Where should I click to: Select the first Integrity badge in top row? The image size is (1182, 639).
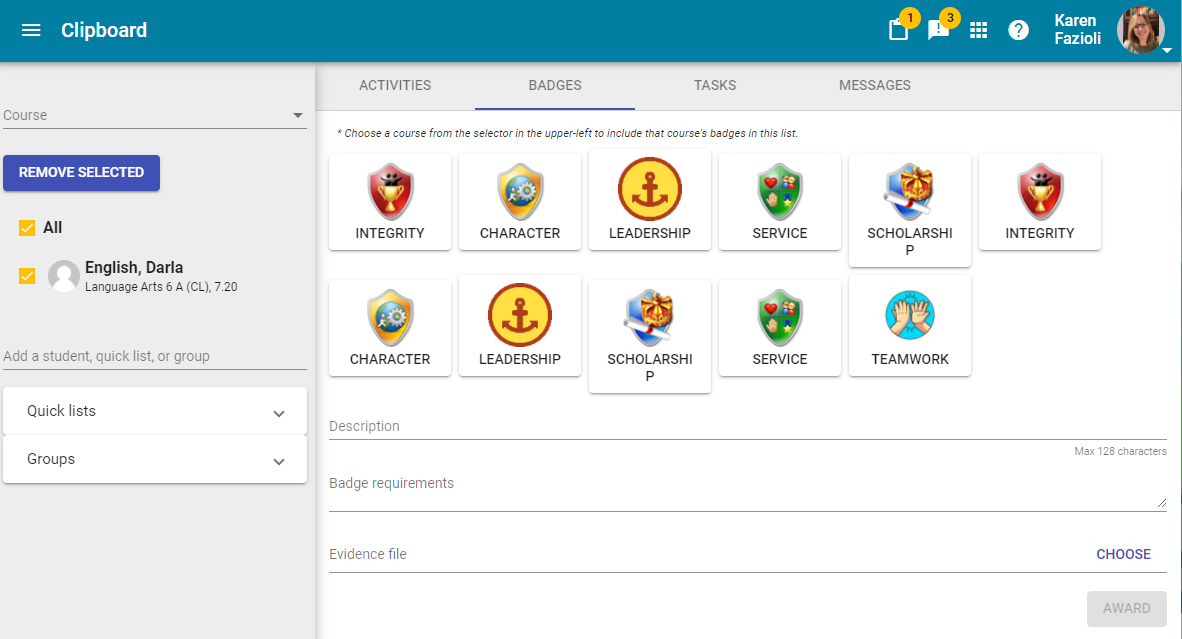(390, 202)
